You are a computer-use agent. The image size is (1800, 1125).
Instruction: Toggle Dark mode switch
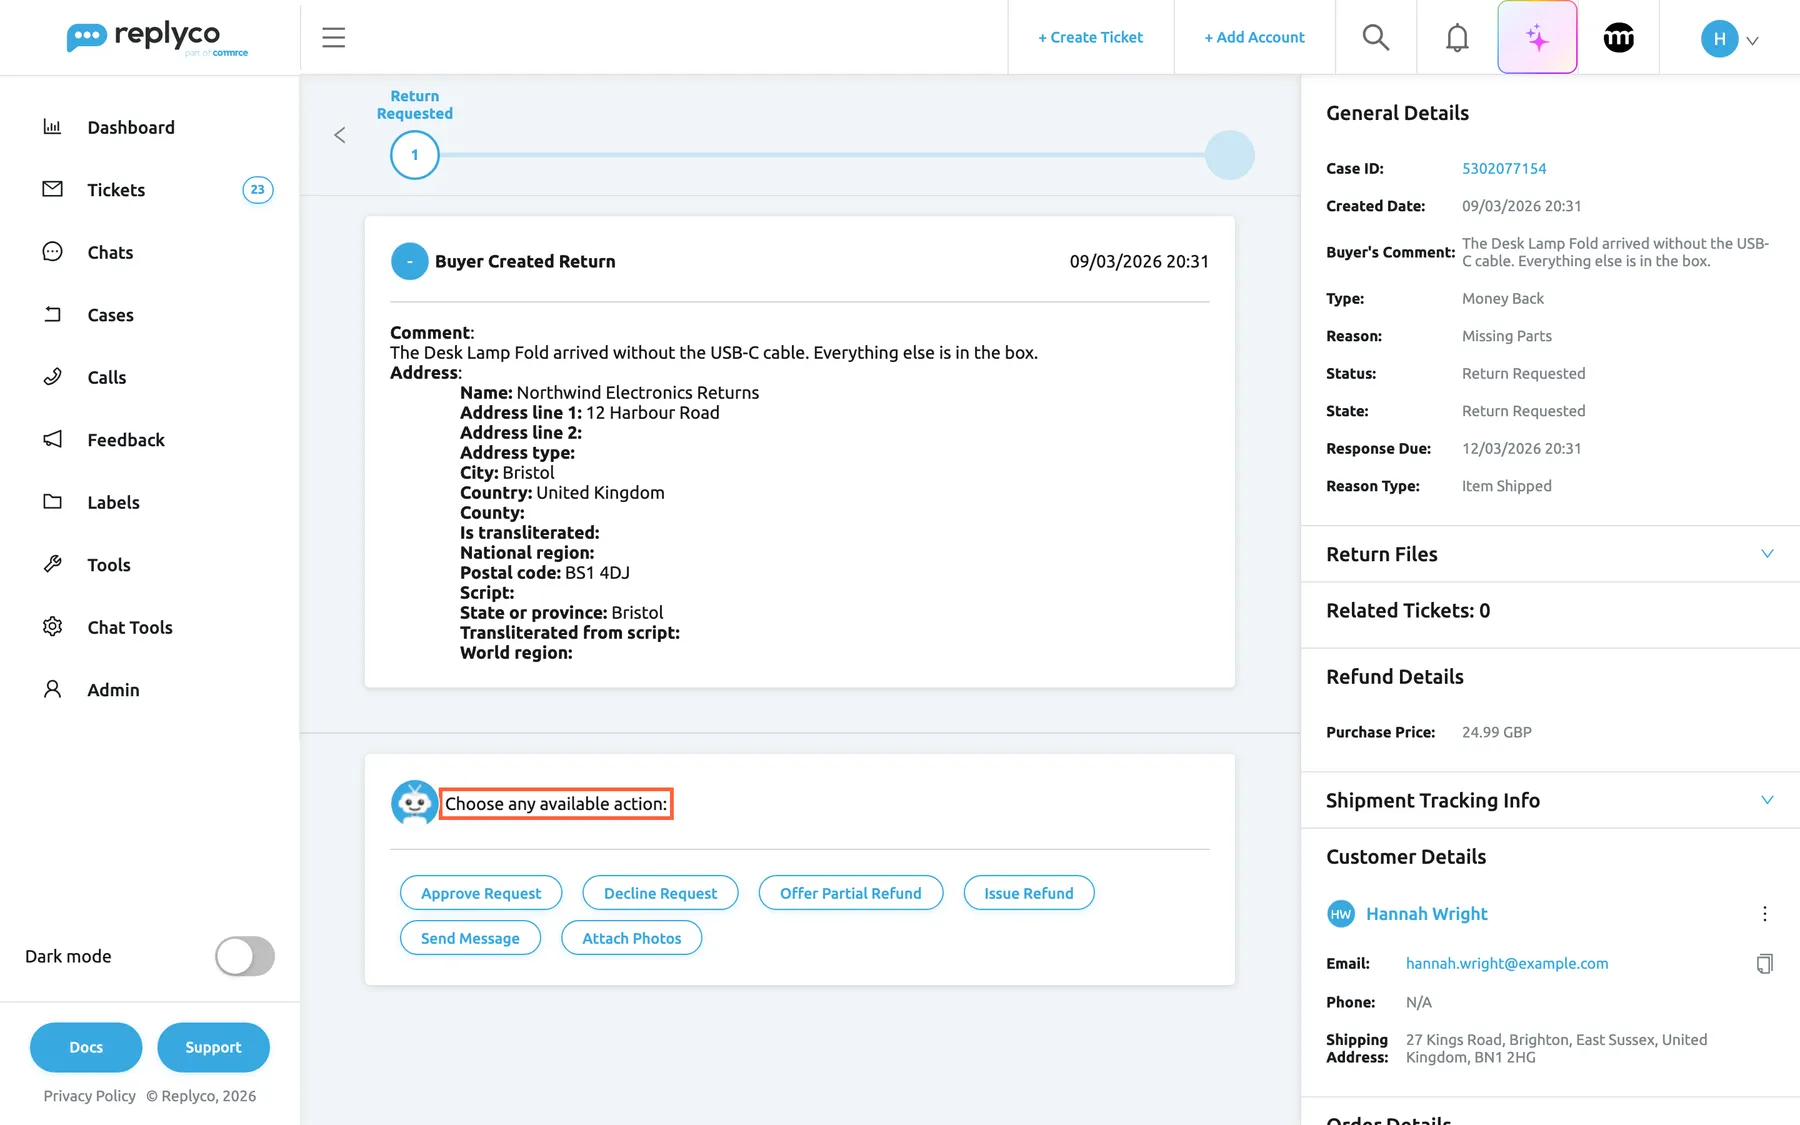click(x=245, y=956)
